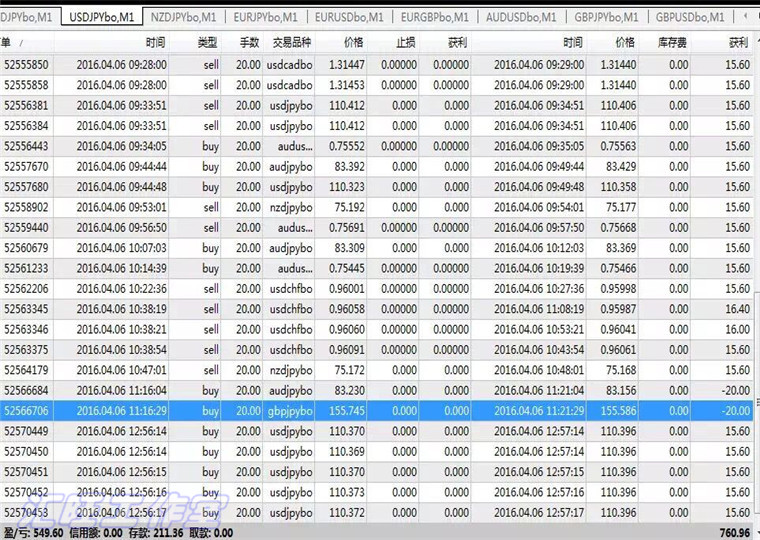
Task: Switch to the NZDJPYbo,M1 chart tab
Action: pos(183,17)
